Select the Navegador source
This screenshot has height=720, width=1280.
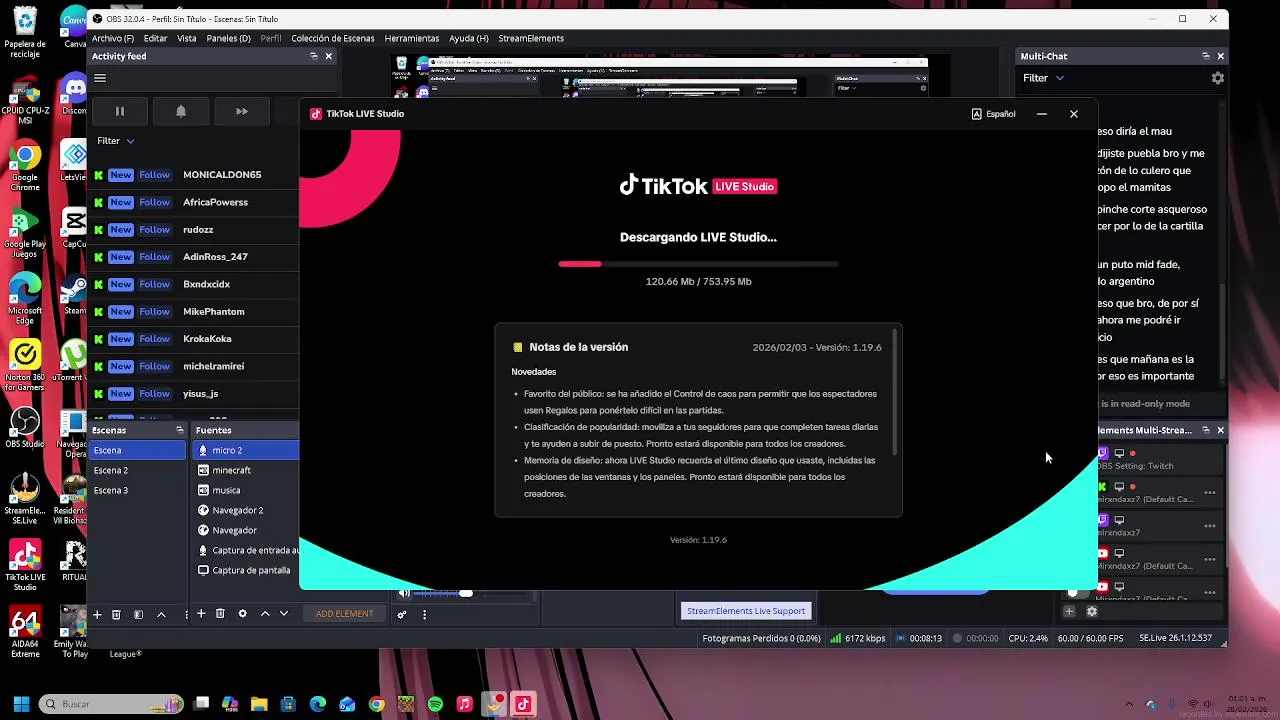click(246, 530)
